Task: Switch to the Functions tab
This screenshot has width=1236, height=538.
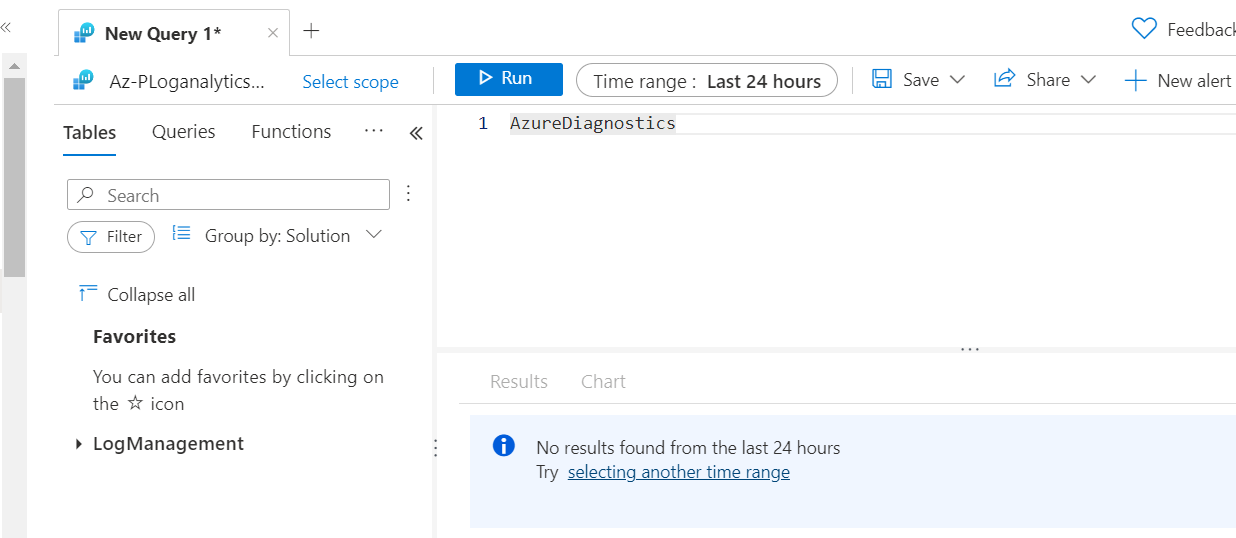Action: coord(291,132)
